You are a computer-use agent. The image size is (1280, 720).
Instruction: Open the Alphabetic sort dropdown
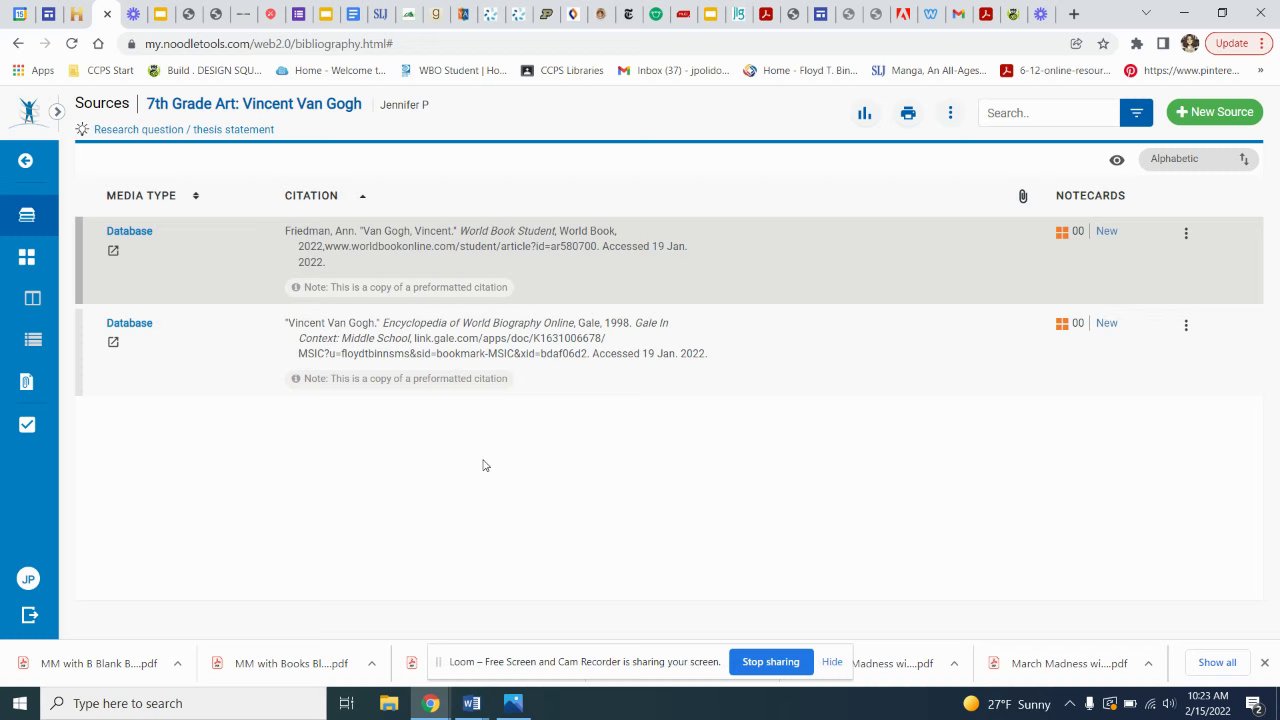(x=1199, y=159)
